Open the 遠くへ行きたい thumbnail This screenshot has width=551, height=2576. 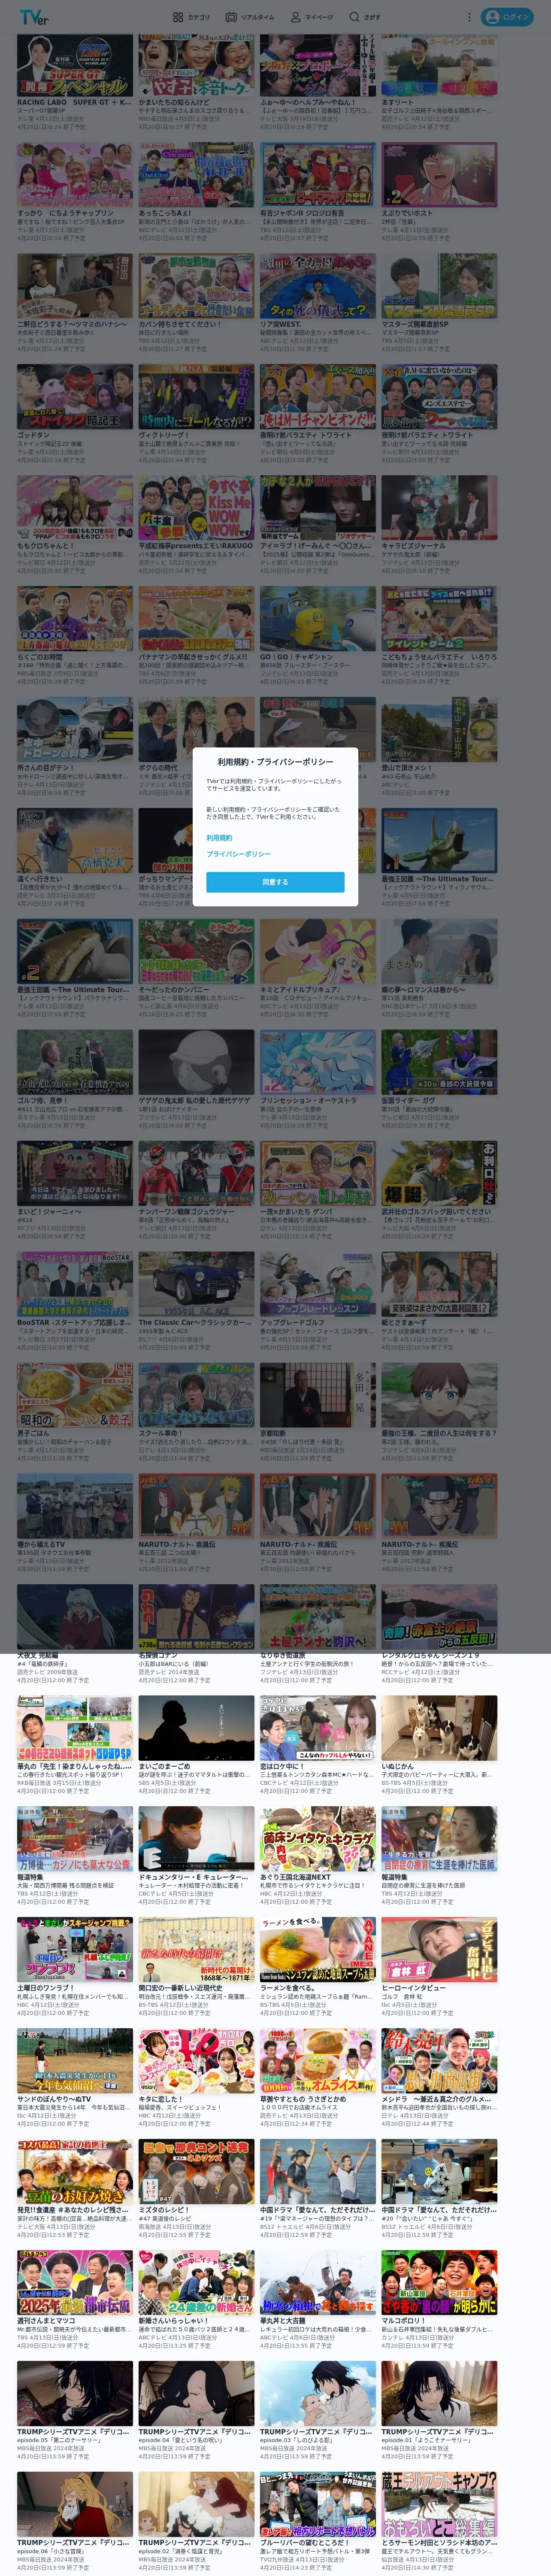[x=75, y=842]
